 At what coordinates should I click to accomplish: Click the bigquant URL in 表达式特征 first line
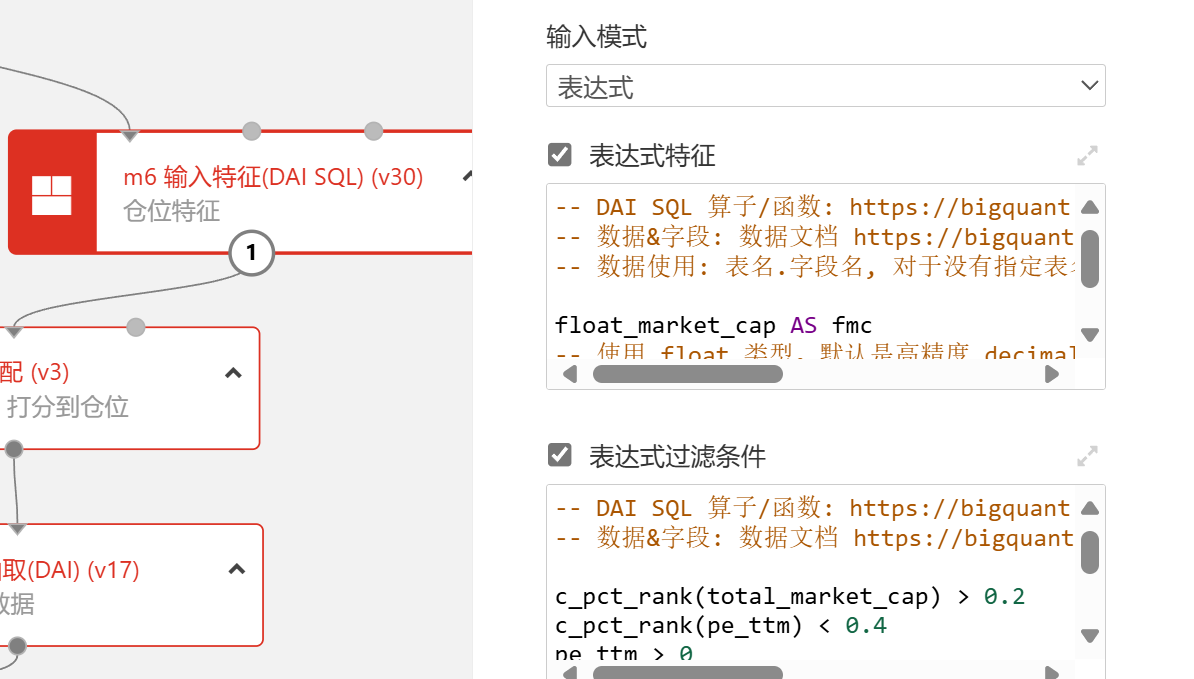point(959,207)
